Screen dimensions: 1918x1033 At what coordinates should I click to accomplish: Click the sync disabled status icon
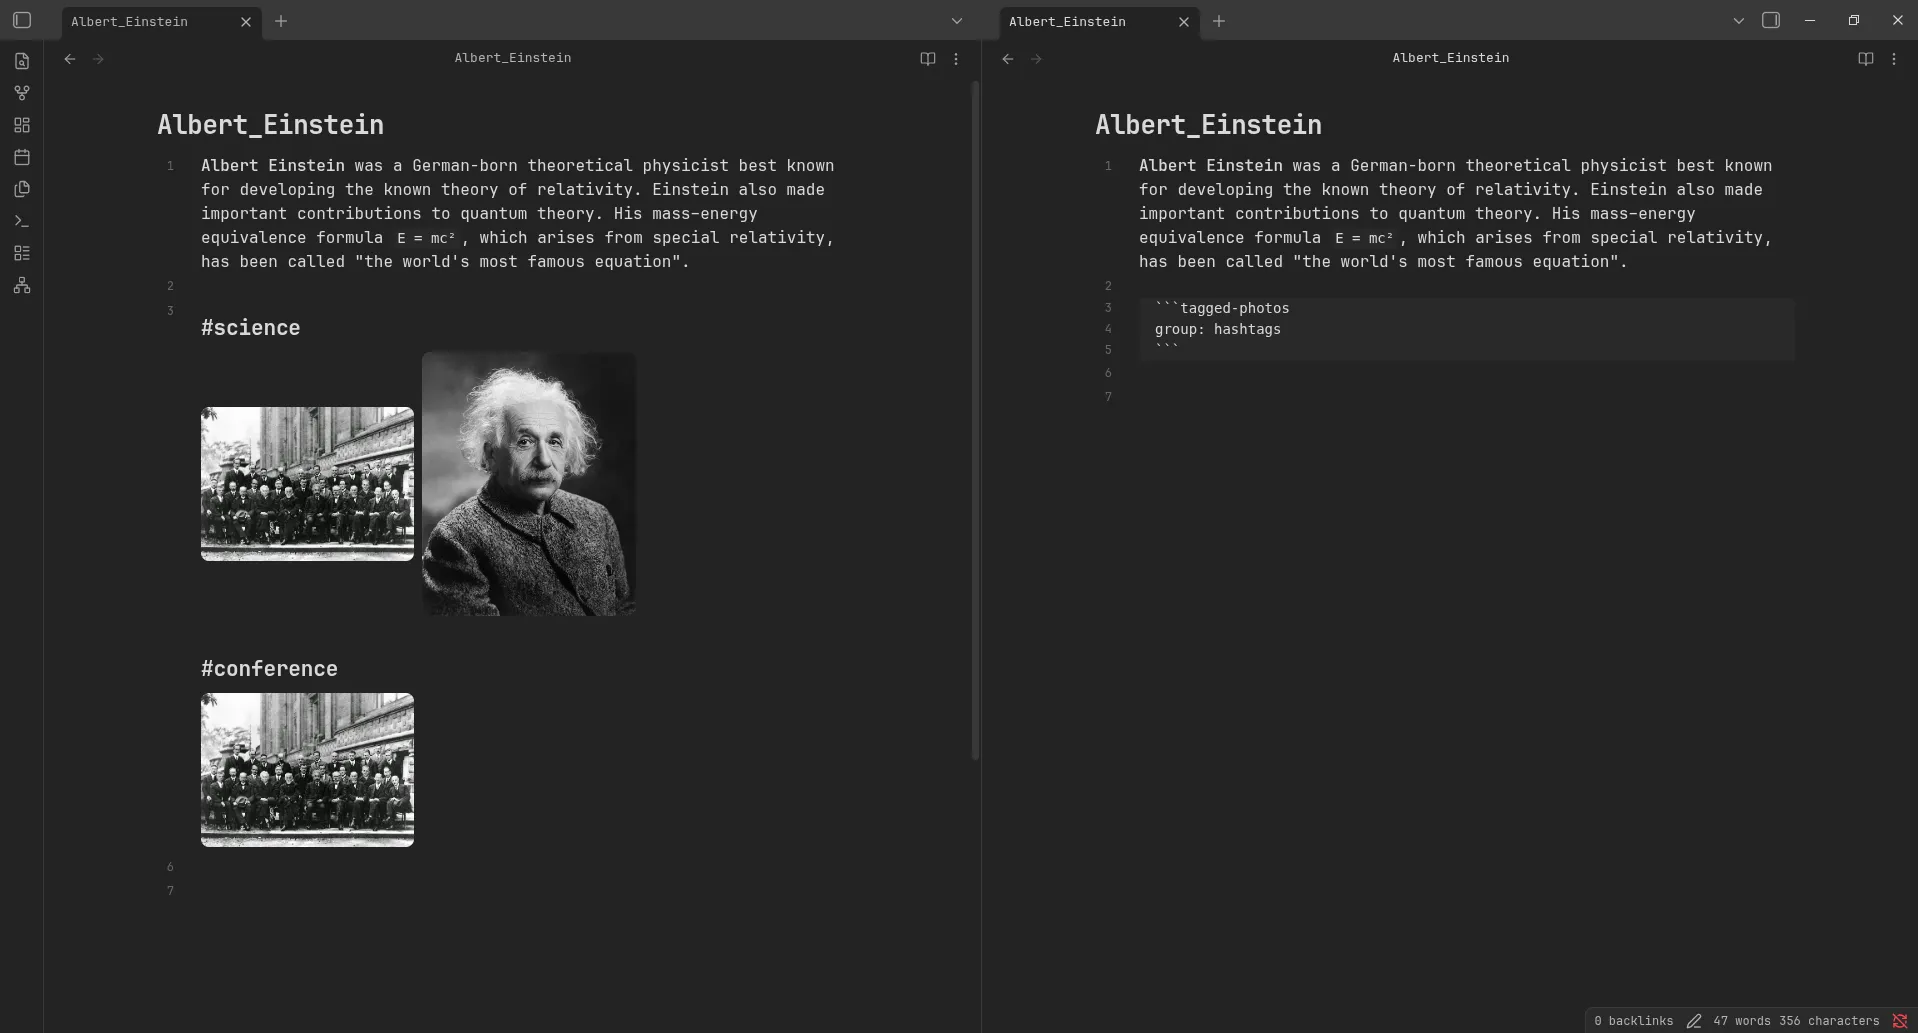(x=1900, y=1021)
